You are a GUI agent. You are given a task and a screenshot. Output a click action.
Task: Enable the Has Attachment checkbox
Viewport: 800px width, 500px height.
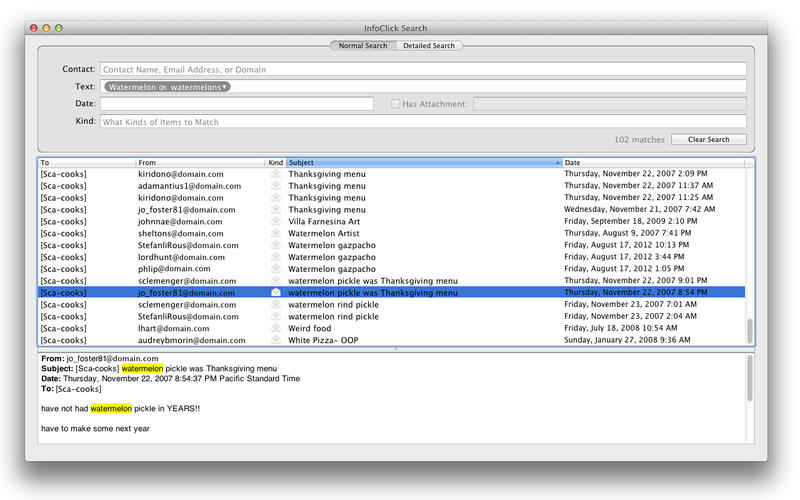pyautogui.click(x=396, y=104)
